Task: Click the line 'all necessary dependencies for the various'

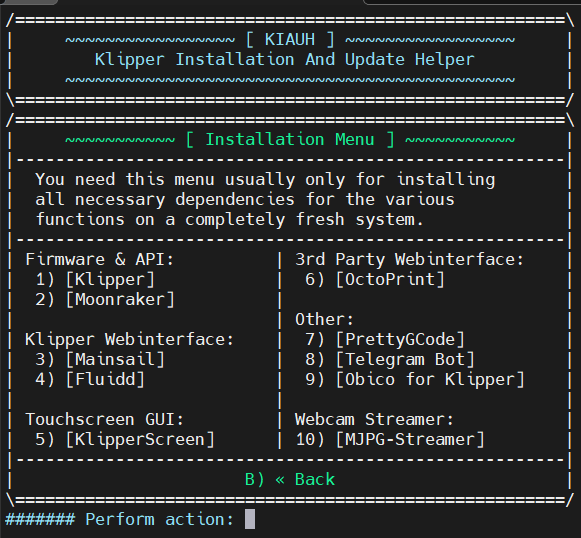Action: coord(245,200)
